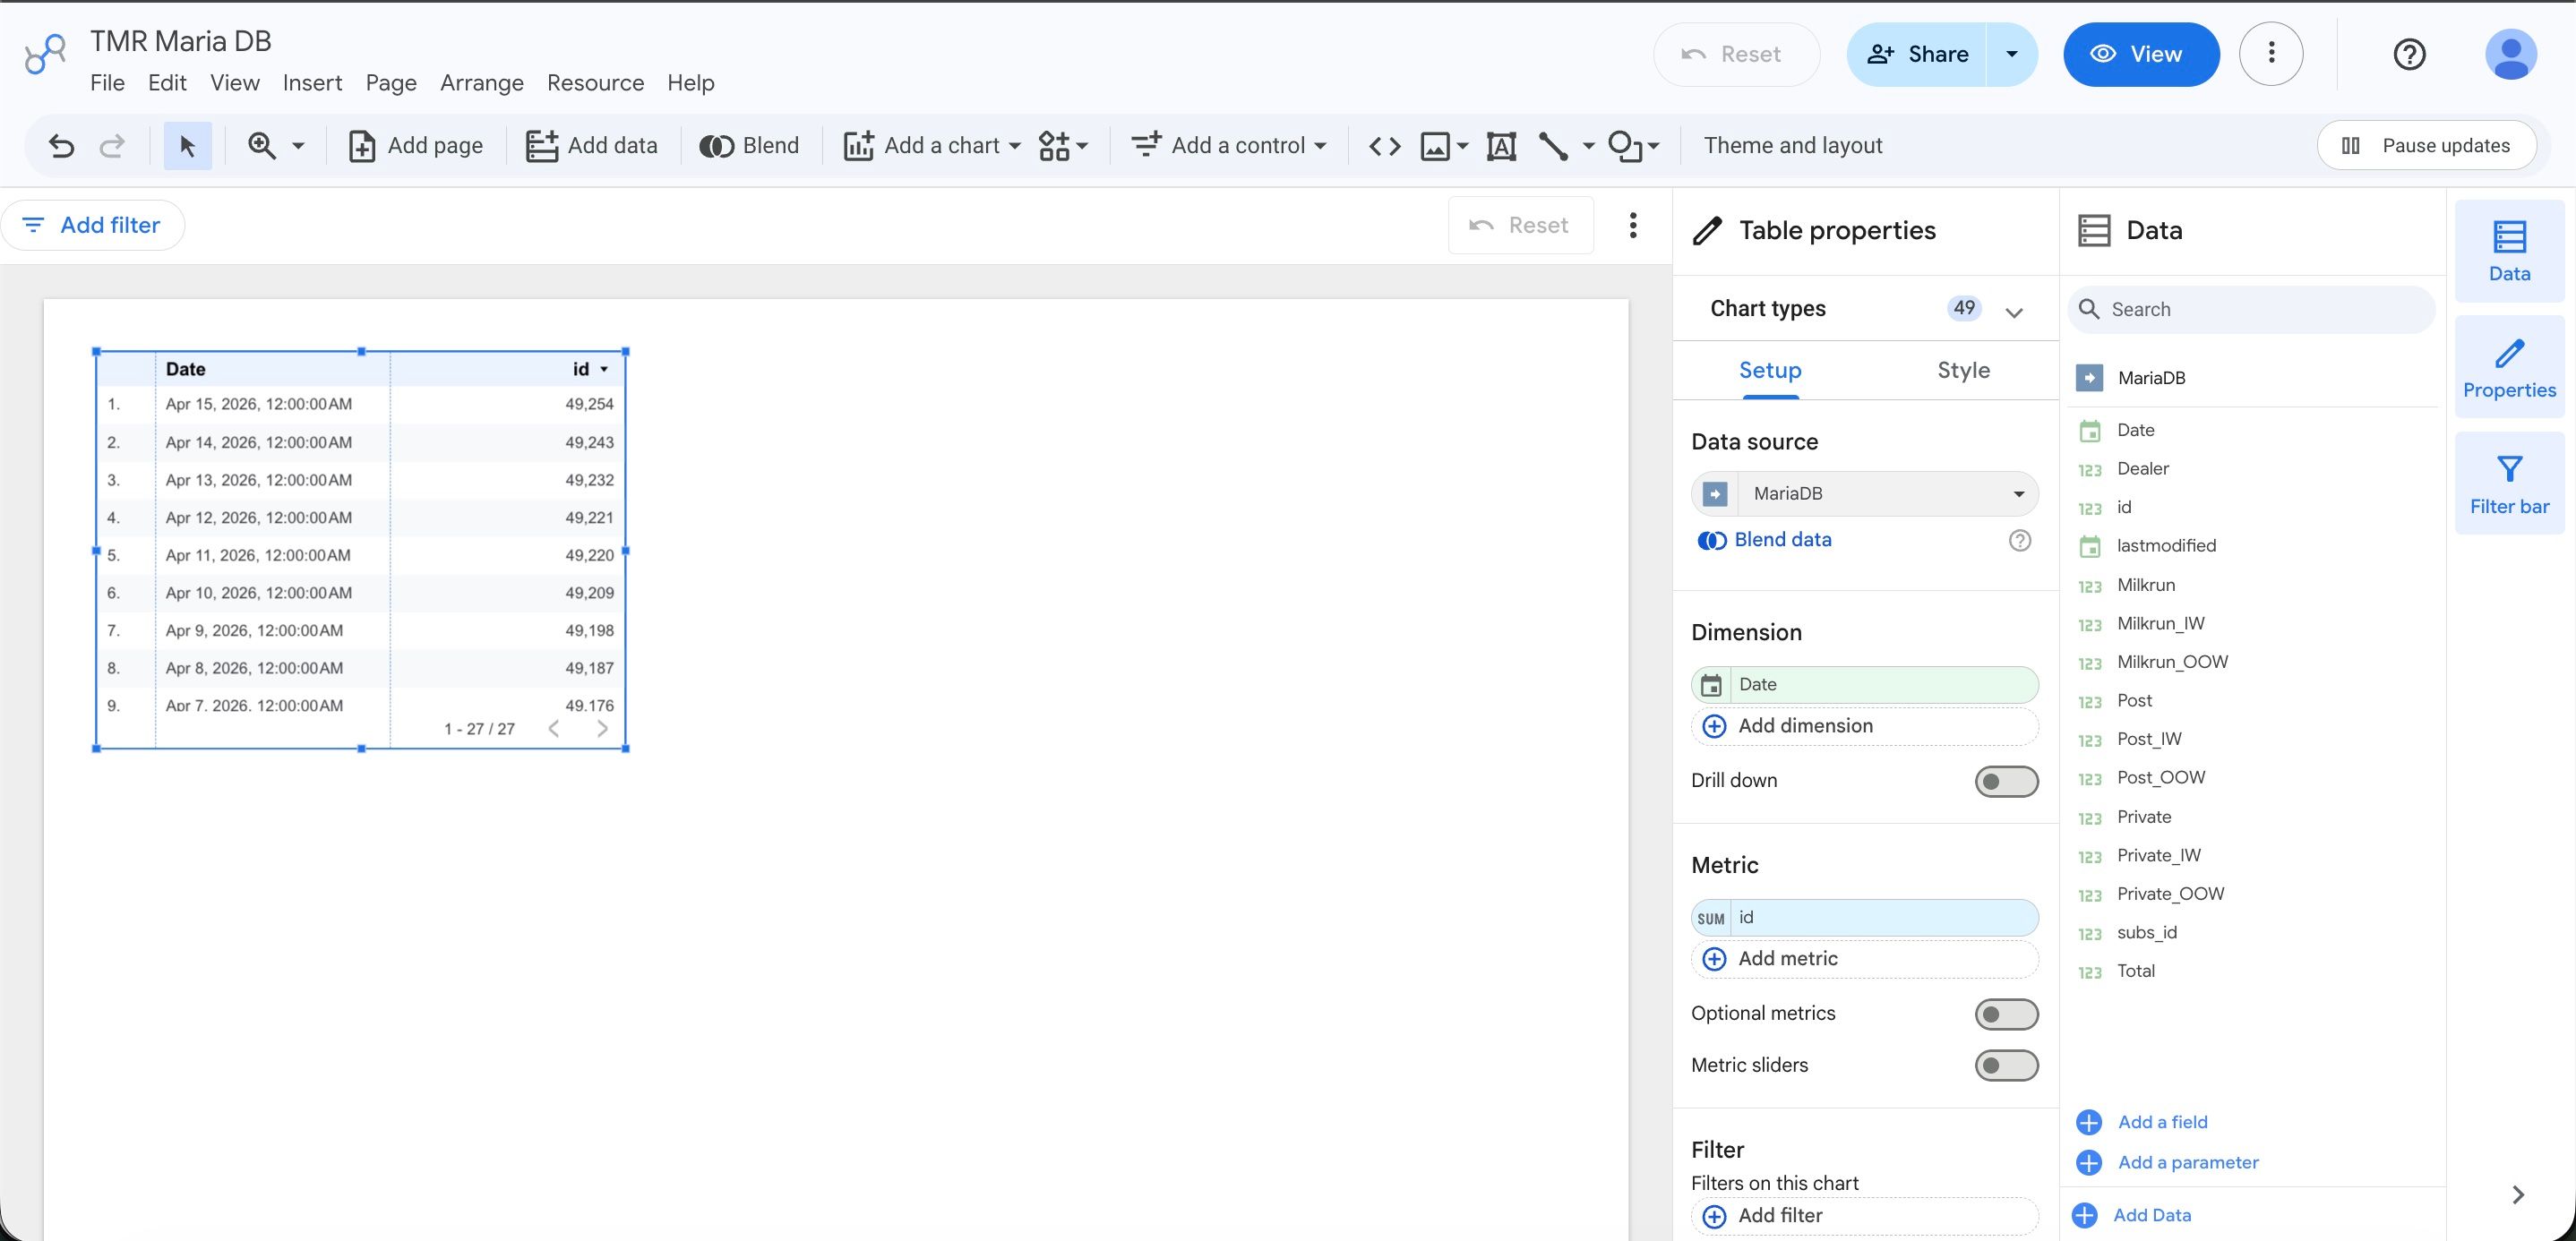Screen dimensions: 2576x1241
Task: Click the URL embed code icon
Action: [1384, 146]
